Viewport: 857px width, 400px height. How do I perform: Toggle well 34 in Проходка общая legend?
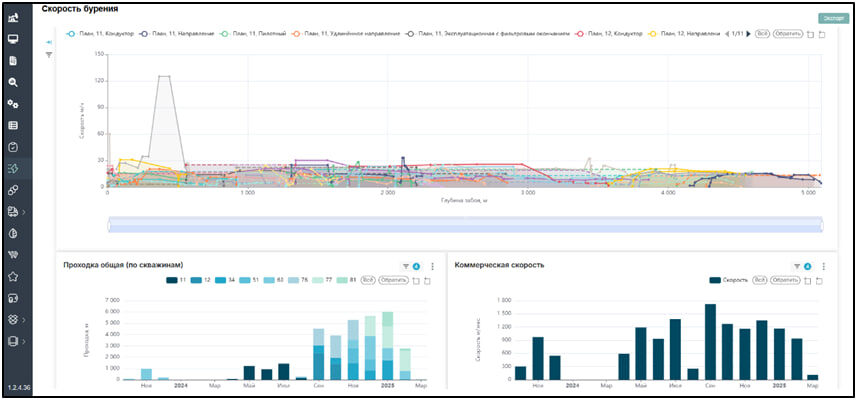226,280
